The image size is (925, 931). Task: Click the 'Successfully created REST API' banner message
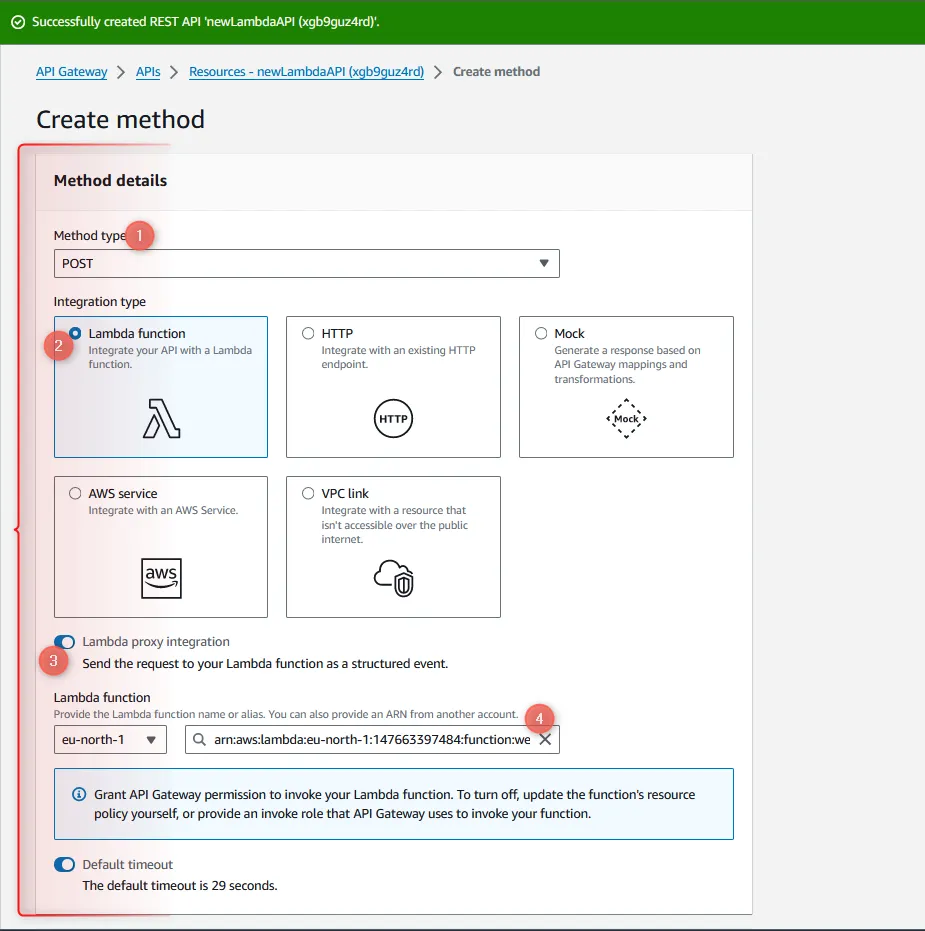(205, 22)
